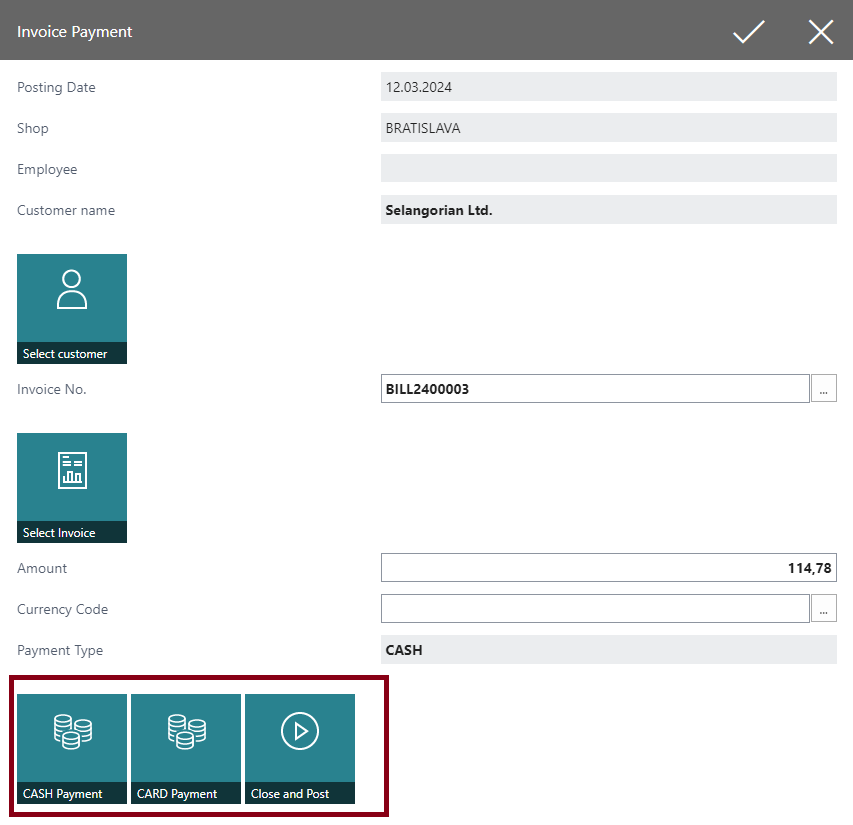Click the Invoice Payment title text
The image size is (853, 825).
click(x=75, y=32)
